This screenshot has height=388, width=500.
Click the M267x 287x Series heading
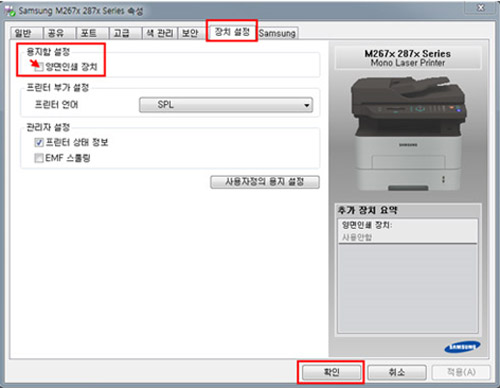pyautogui.click(x=408, y=53)
